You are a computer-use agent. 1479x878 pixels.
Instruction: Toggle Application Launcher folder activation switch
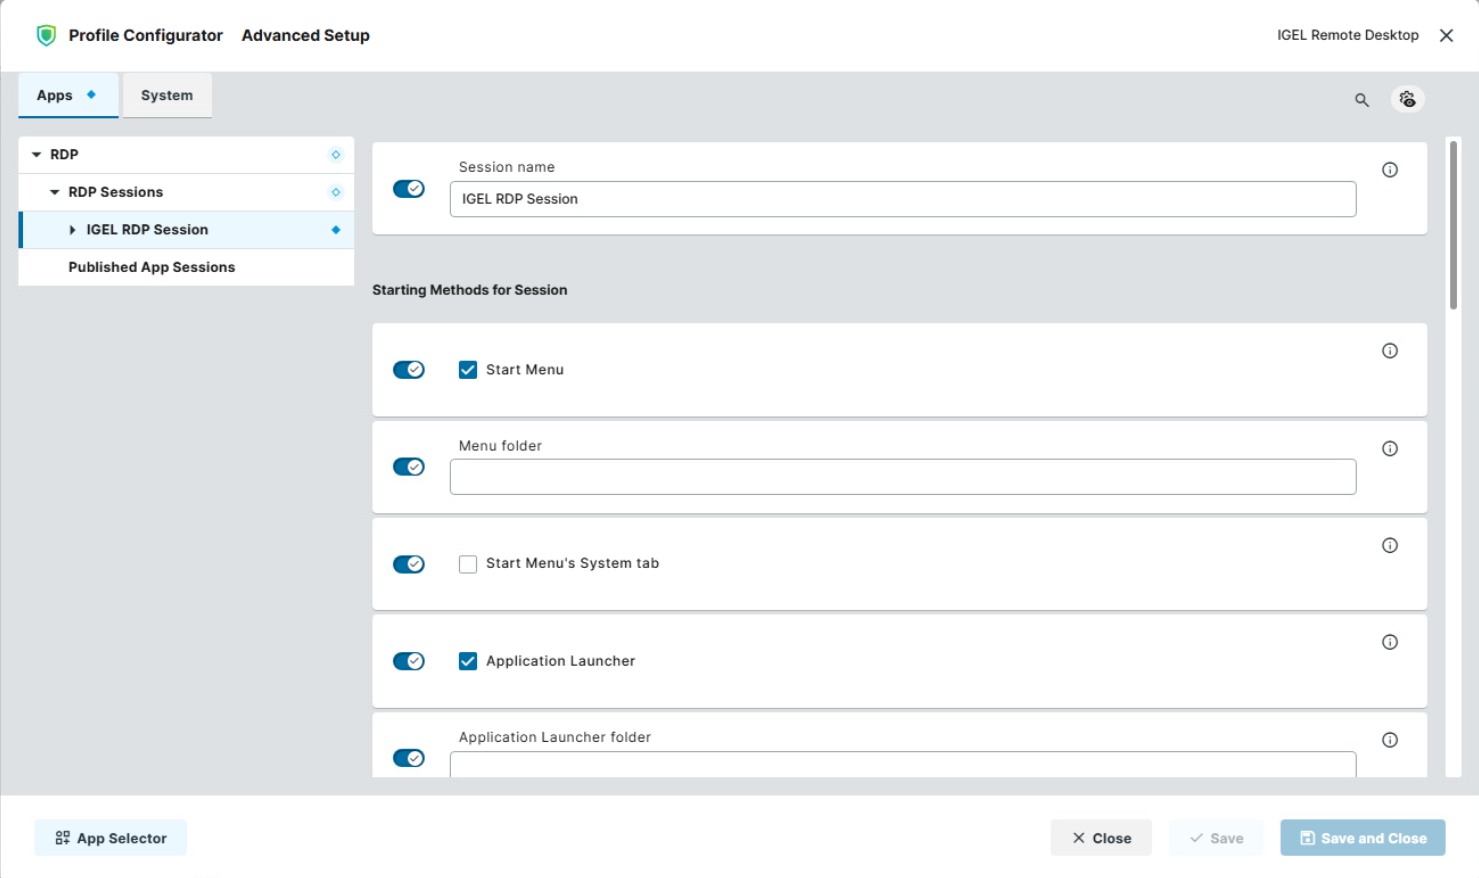(409, 758)
